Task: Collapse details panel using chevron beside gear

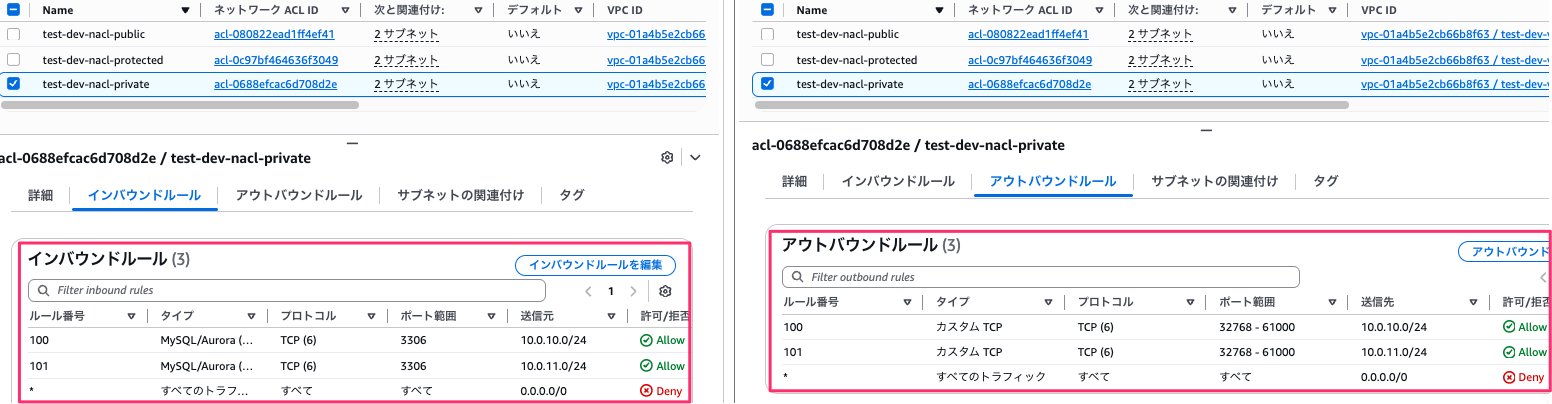Action: 696,158
